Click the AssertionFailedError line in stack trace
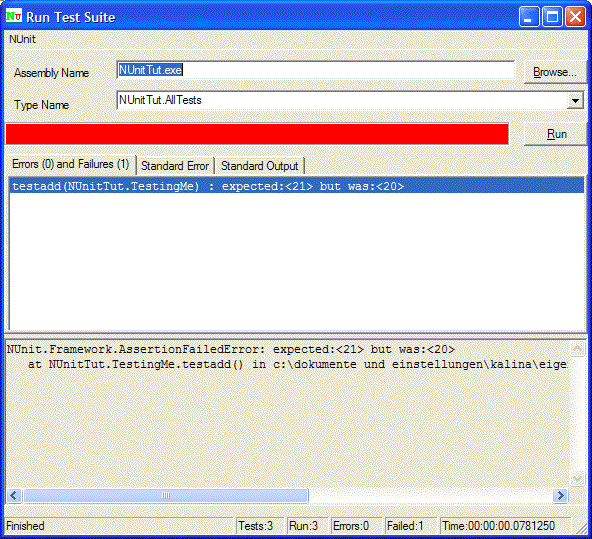This screenshot has height=539, width=592. click(x=231, y=349)
